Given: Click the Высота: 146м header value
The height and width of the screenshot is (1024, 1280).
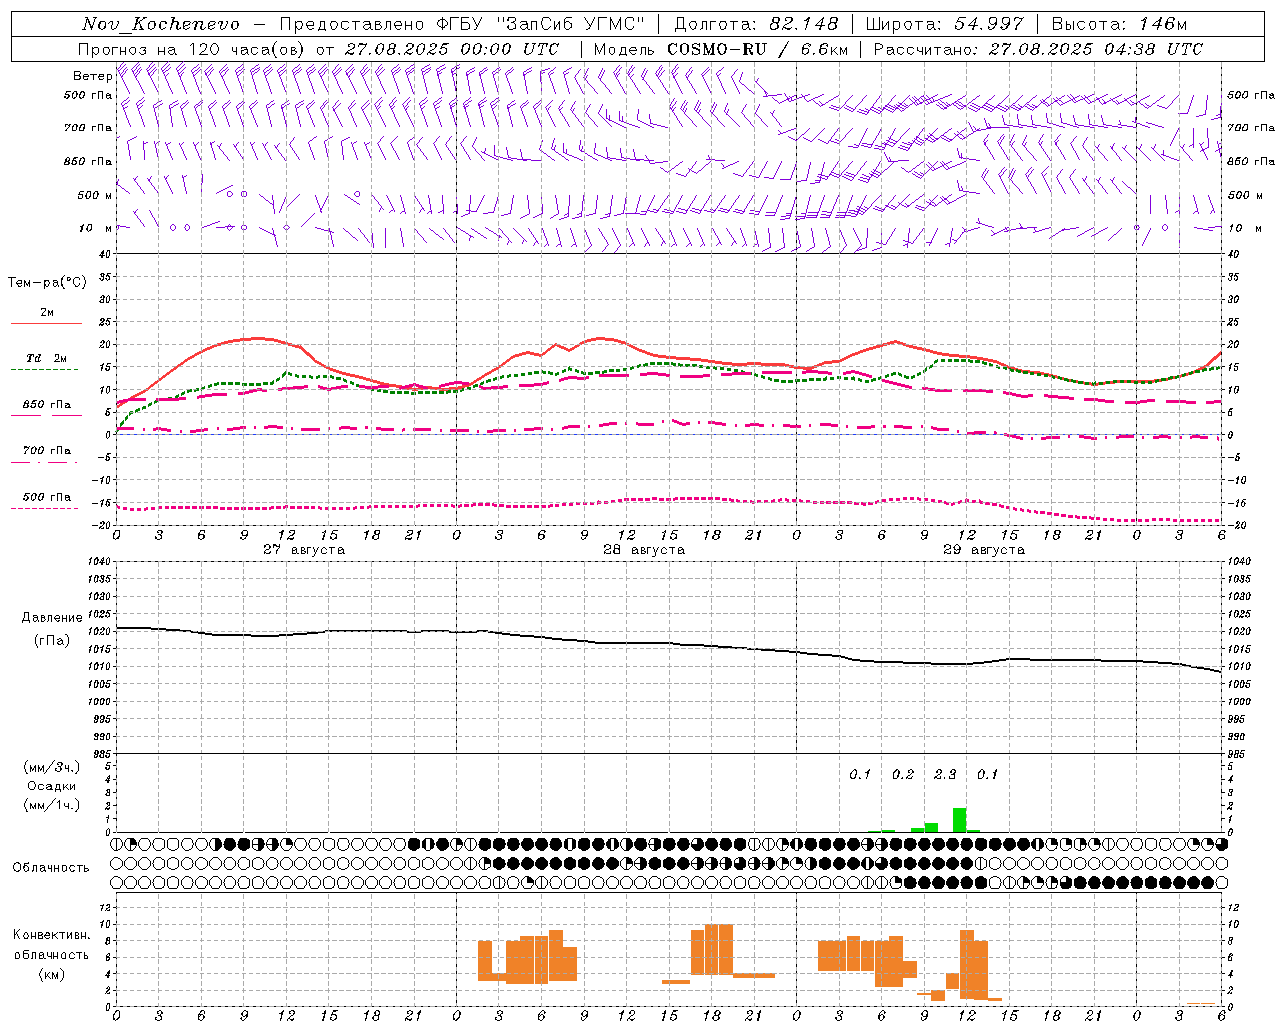Looking at the screenshot, I should [1119, 24].
